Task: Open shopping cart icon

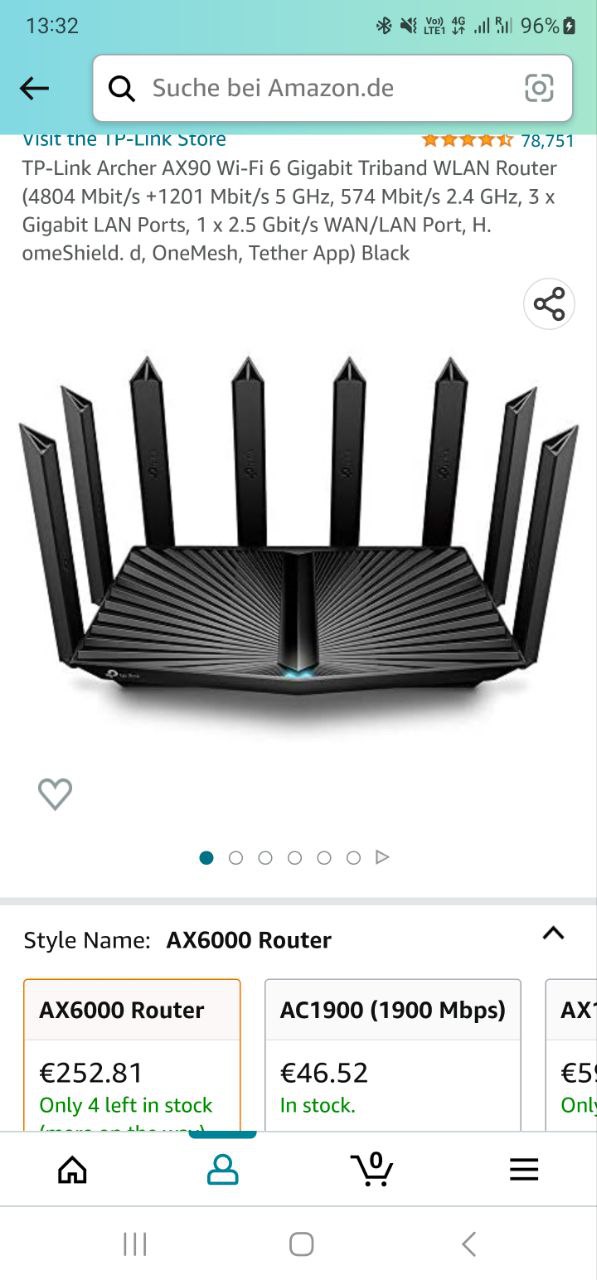Action: 372,1169
